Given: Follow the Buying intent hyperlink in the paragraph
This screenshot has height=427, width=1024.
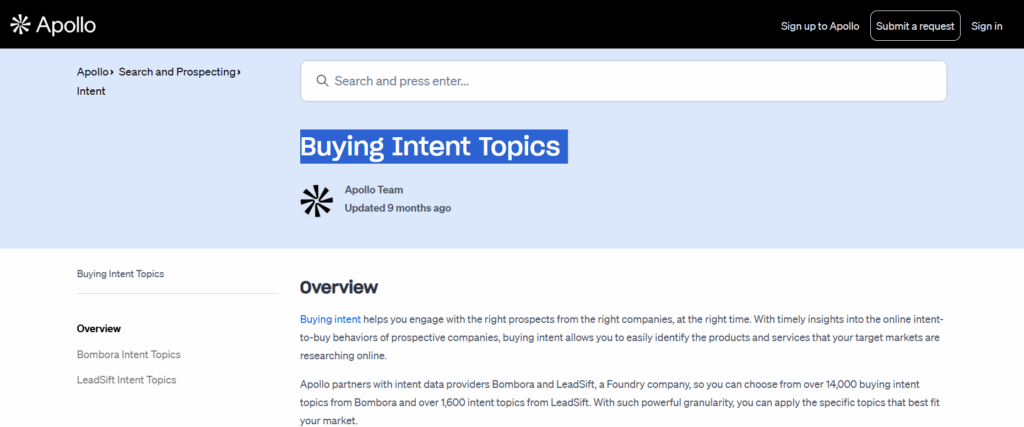Looking at the screenshot, I should (330, 319).
